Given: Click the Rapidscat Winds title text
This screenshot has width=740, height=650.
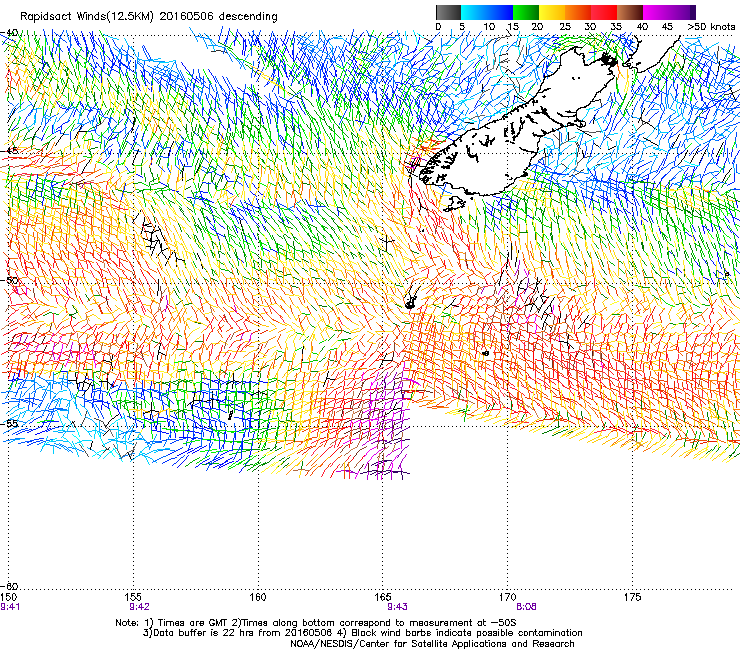Looking at the screenshot, I should coord(149,16).
